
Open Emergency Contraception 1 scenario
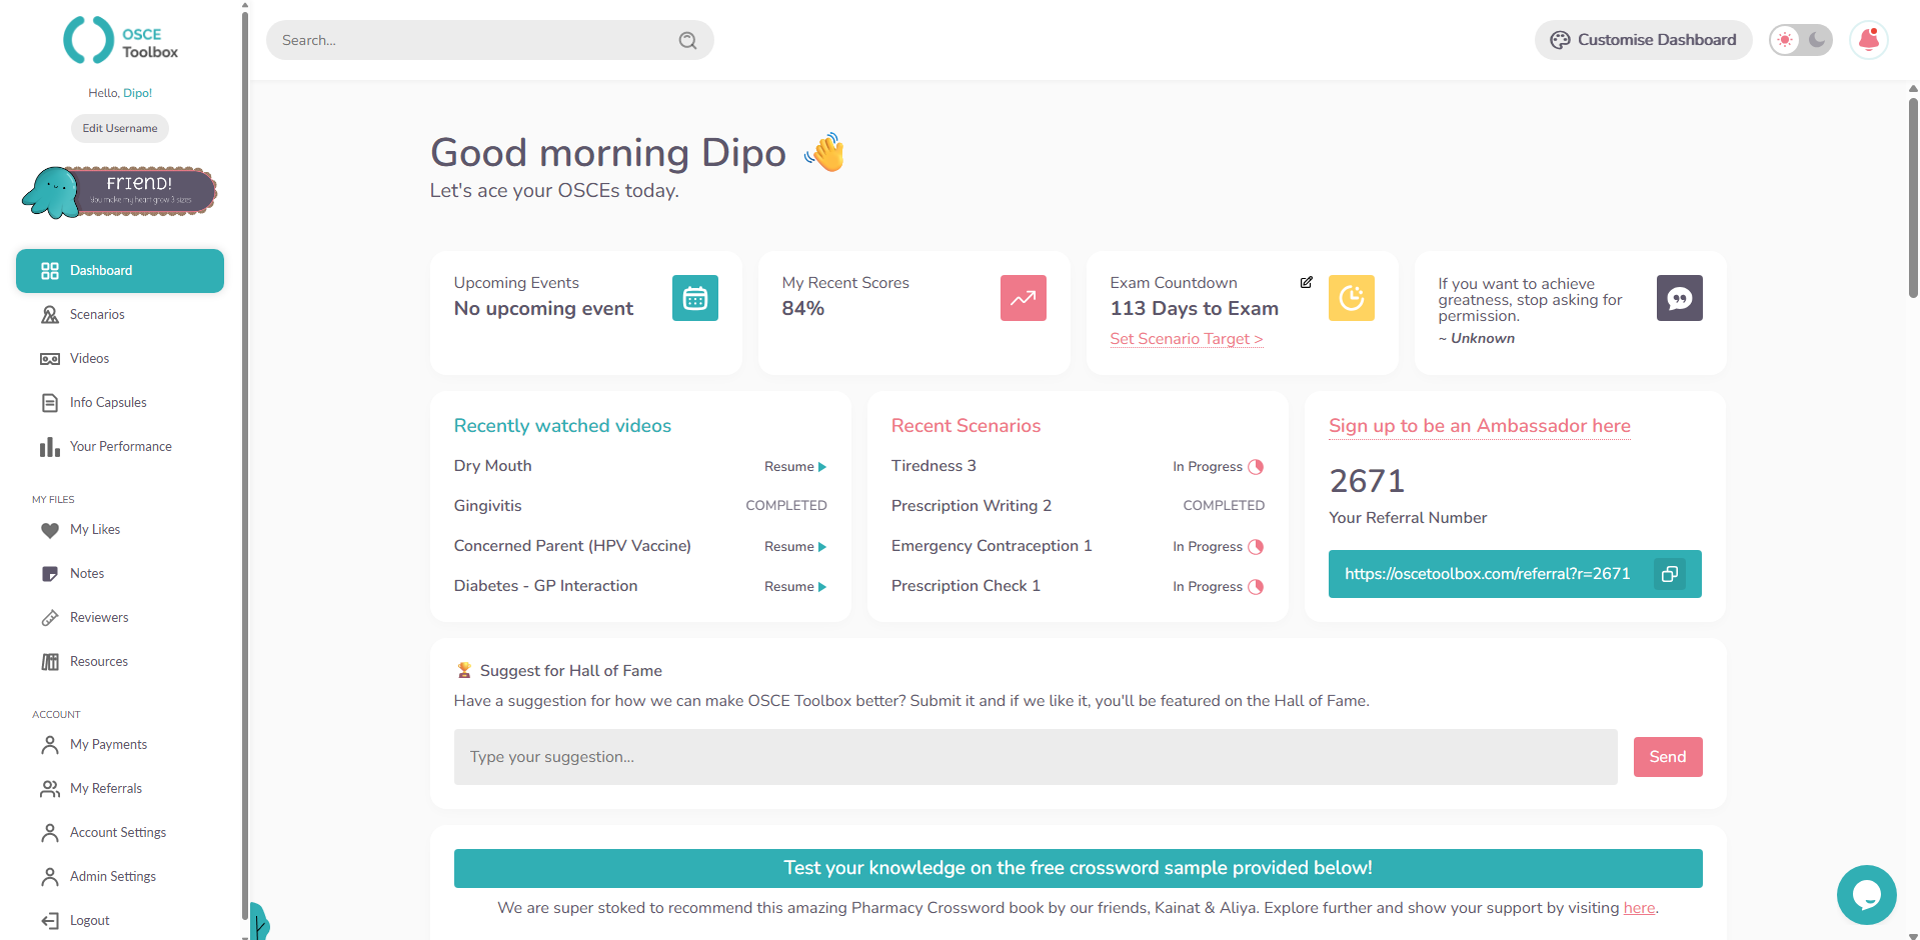(x=991, y=546)
